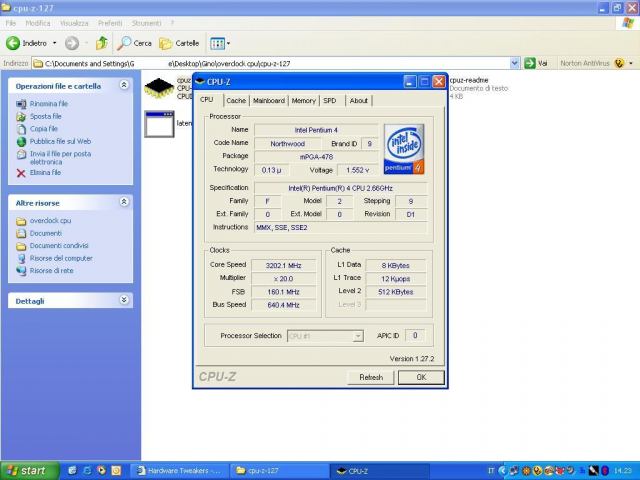Click the OK button in CPU-Z

click(421, 377)
